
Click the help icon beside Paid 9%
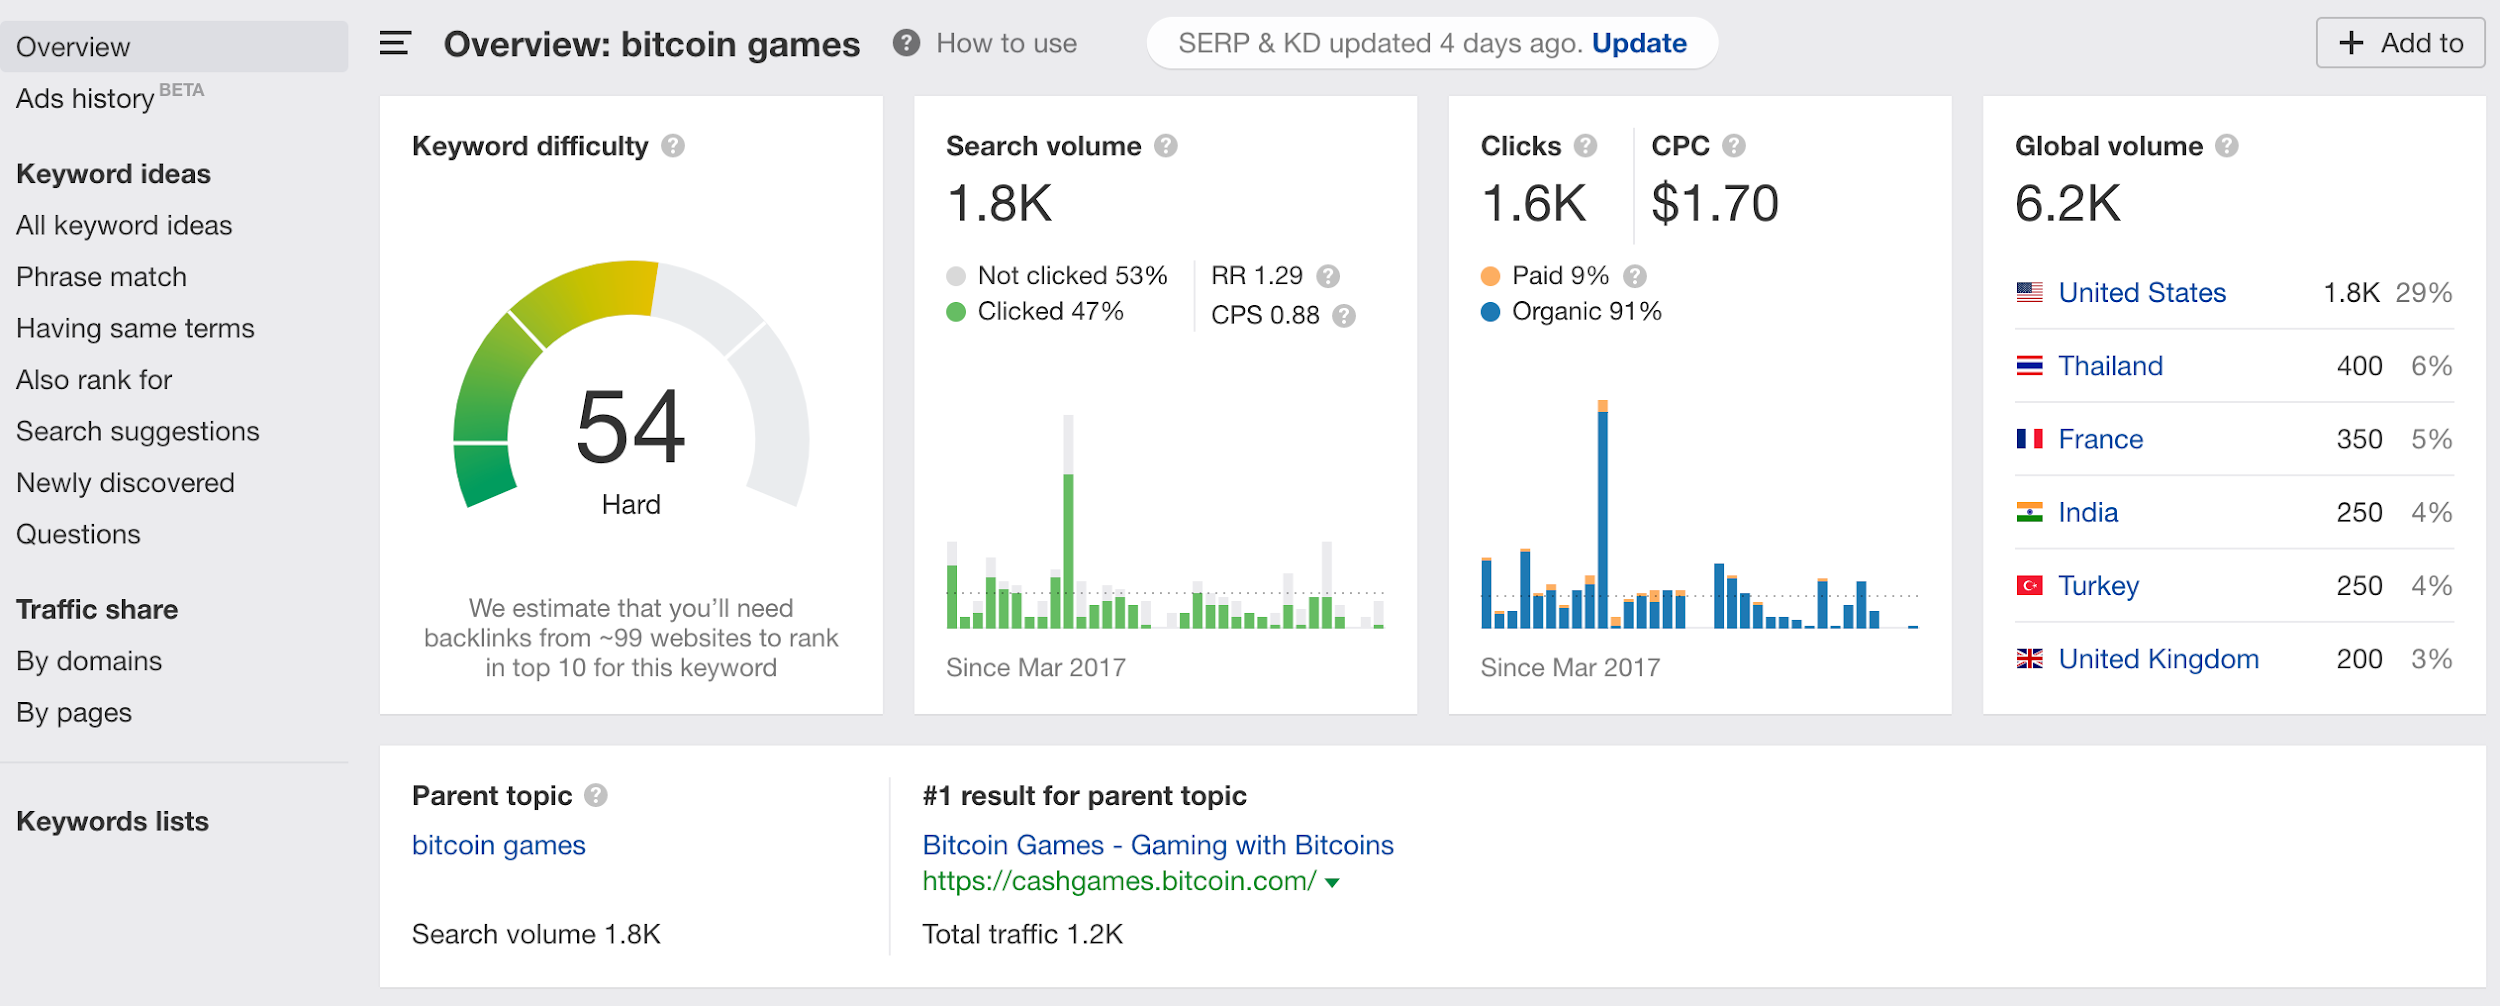1634,276
